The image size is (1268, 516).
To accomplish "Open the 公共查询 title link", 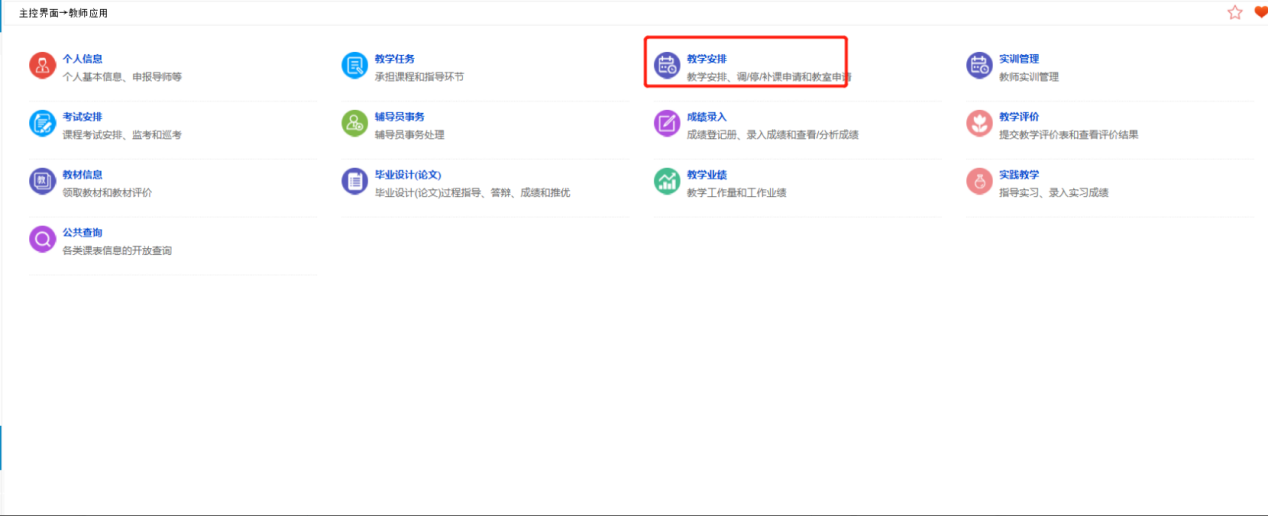I will 82,232.
